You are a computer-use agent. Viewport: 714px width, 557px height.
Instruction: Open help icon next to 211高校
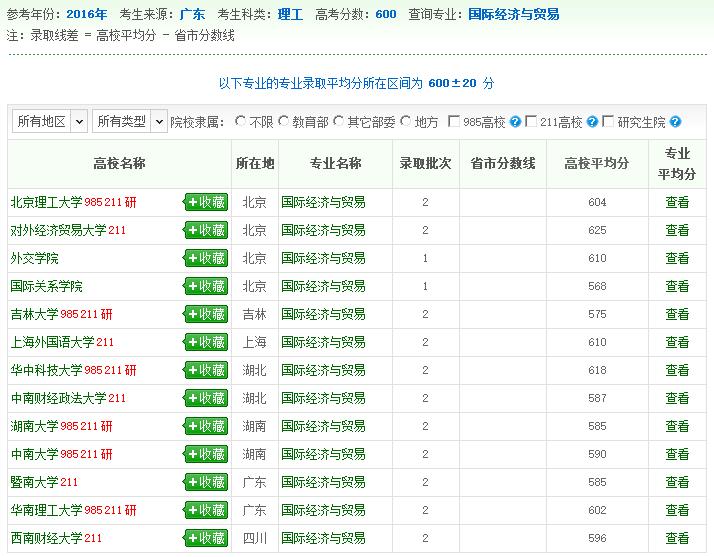592,122
